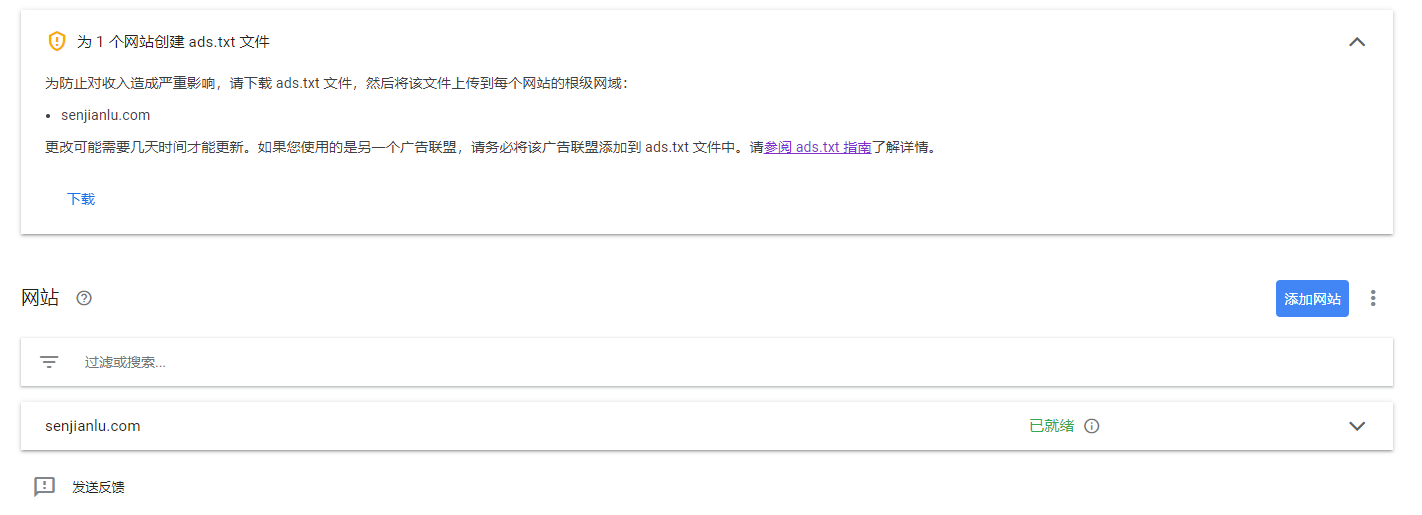Collapse the ads.txt notice card
Screen dimensions: 1422x515
tap(1357, 42)
